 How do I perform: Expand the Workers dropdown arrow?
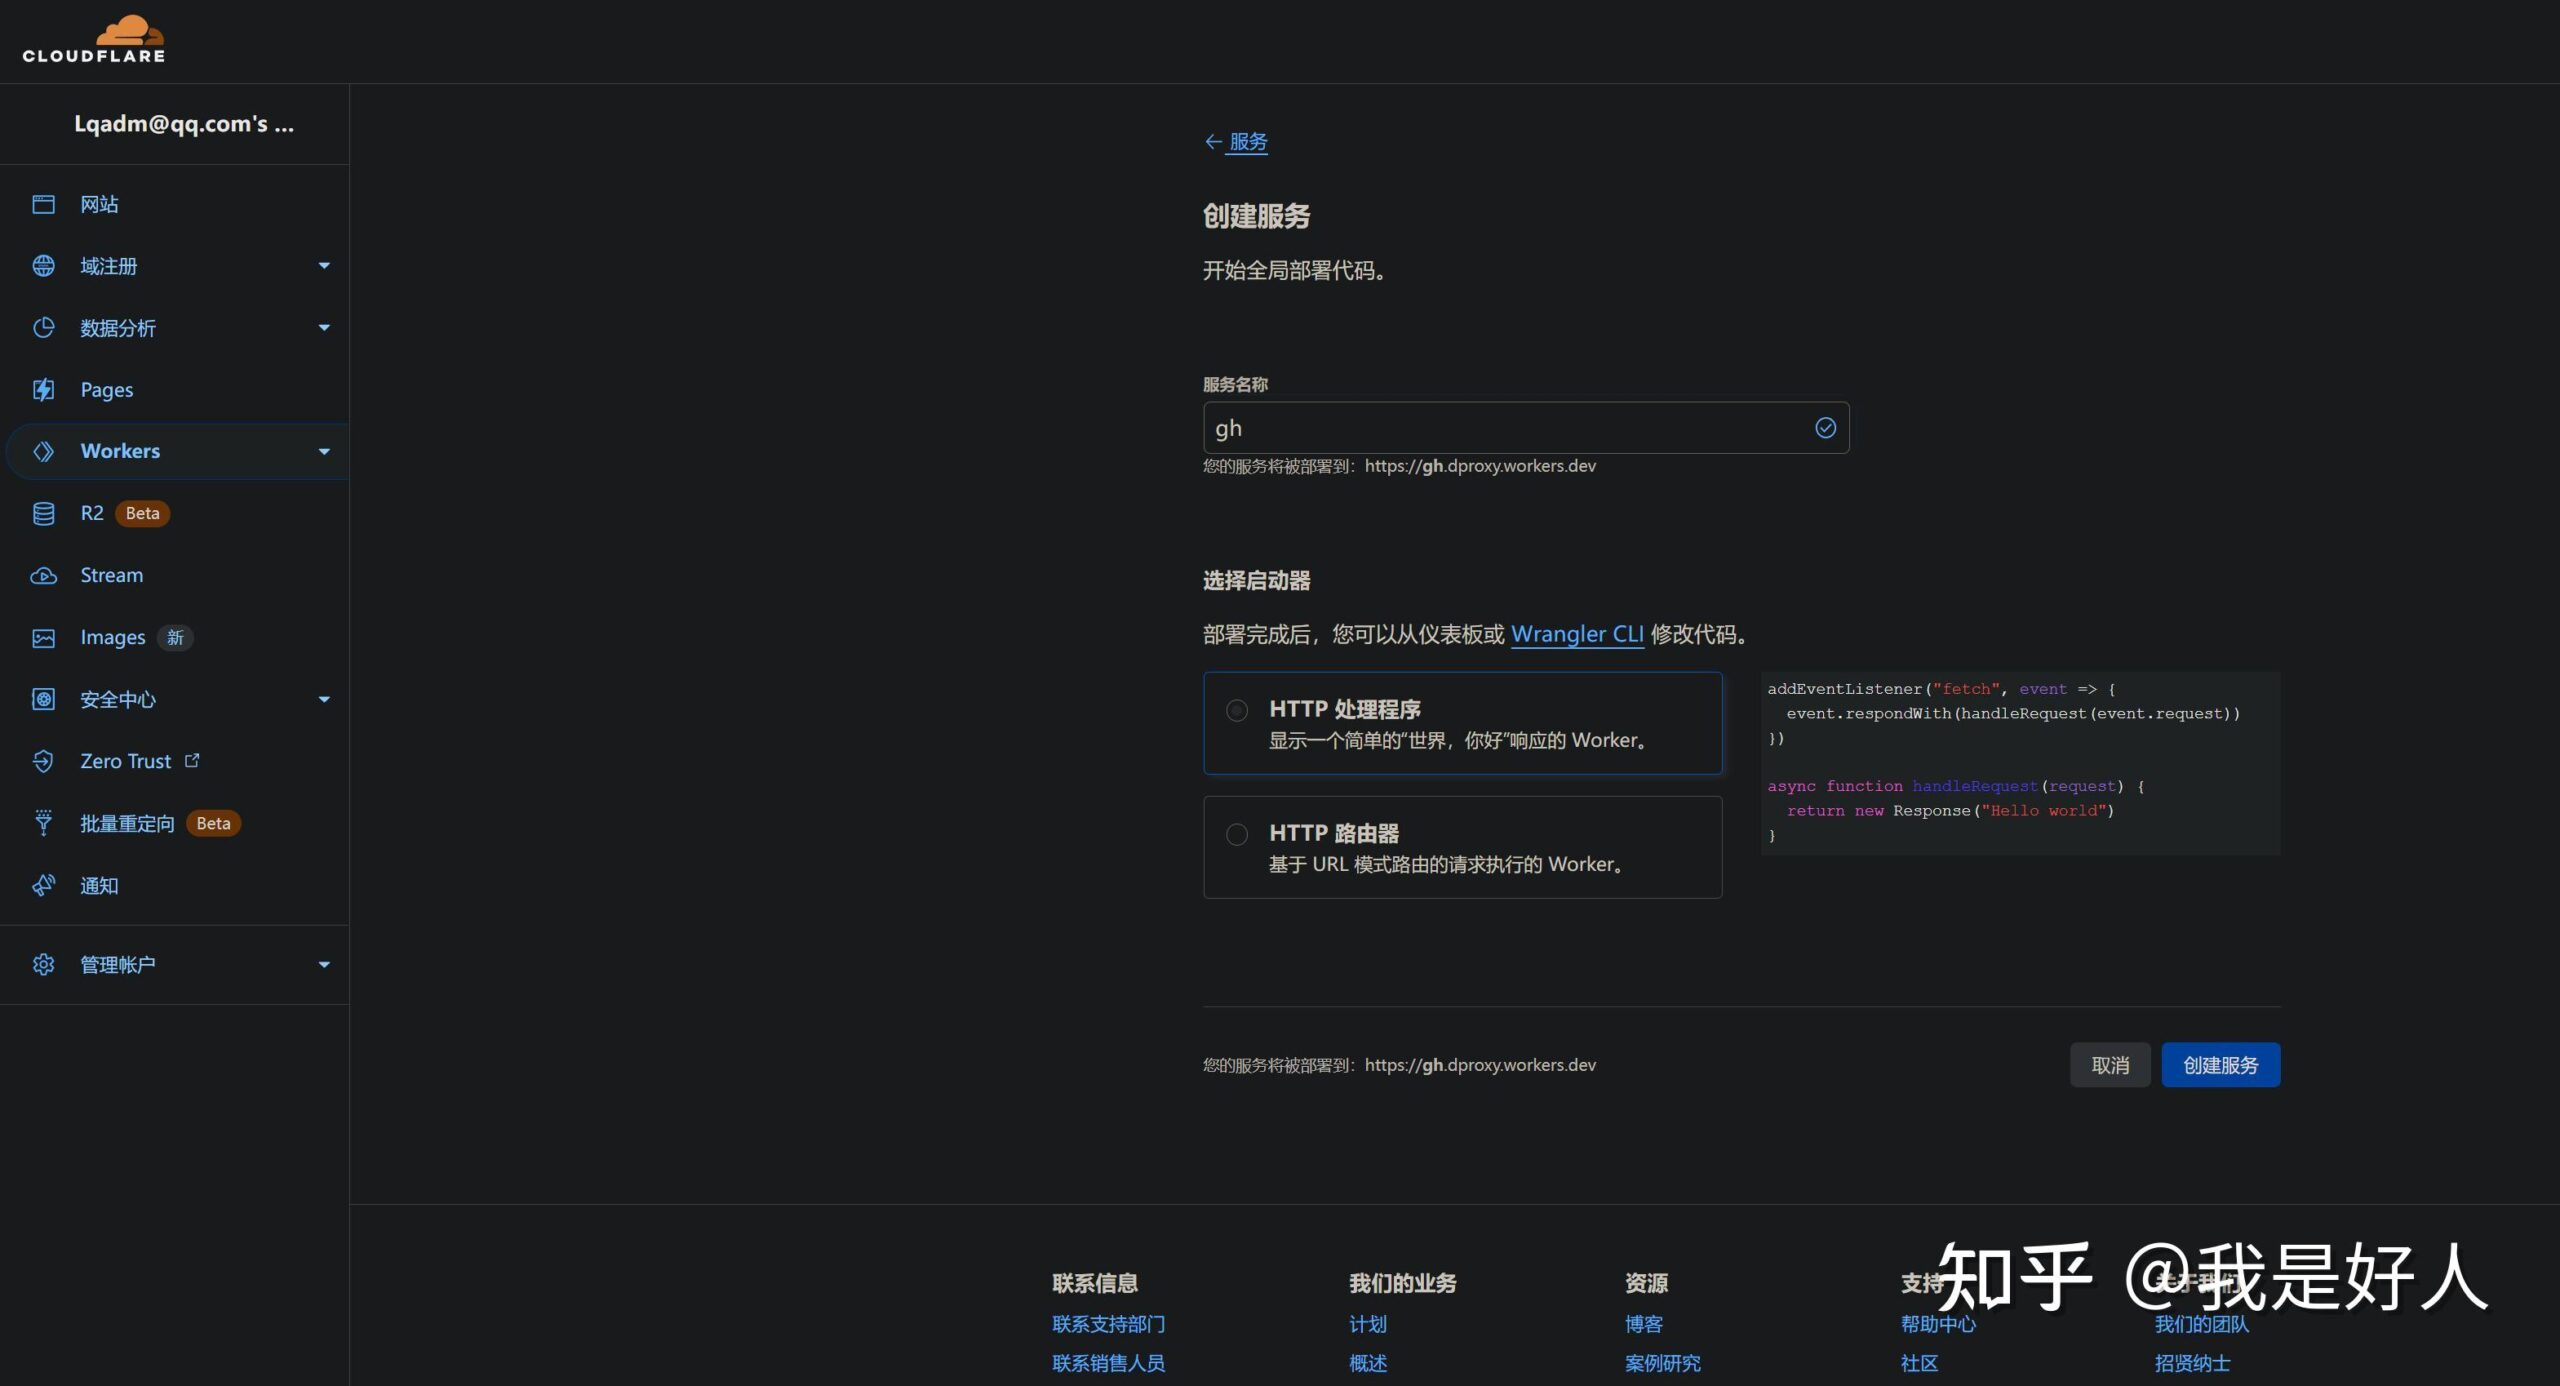(x=324, y=452)
